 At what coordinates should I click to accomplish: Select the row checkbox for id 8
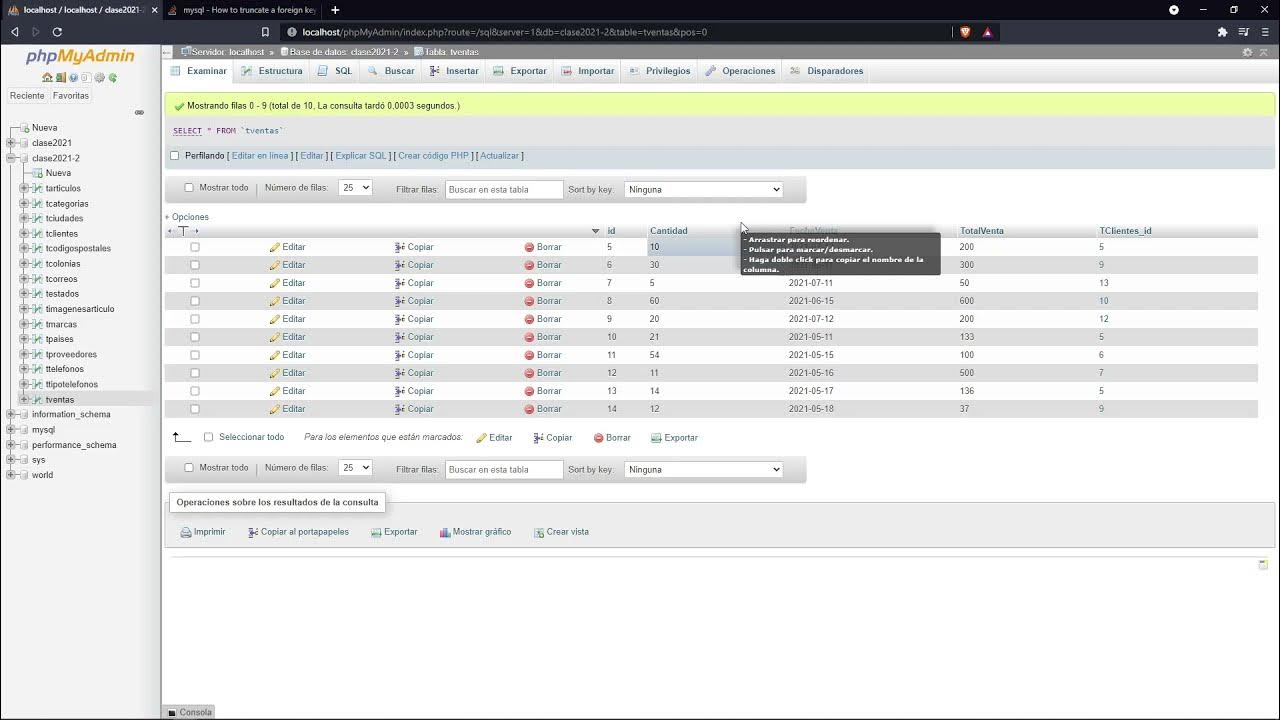[x=195, y=301]
